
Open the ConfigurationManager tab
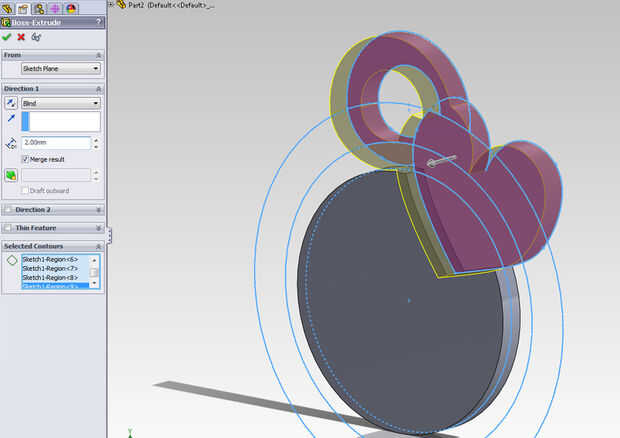coord(39,8)
